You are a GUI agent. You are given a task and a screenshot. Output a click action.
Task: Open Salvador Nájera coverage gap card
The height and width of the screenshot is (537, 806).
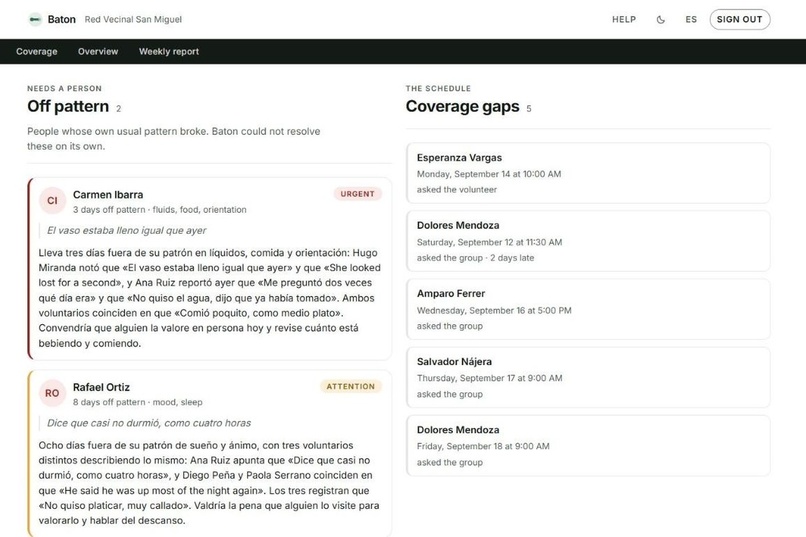click(588, 378)
